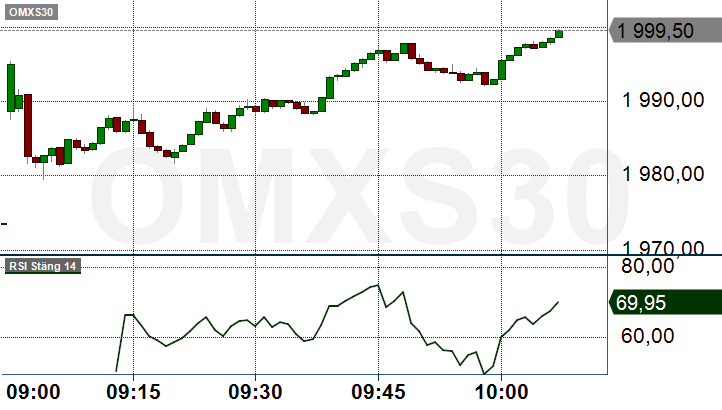Click the RSI value tag 69,95
This screenshot has width=722, height=410.
pyautogui.click(x=665, y=303)
